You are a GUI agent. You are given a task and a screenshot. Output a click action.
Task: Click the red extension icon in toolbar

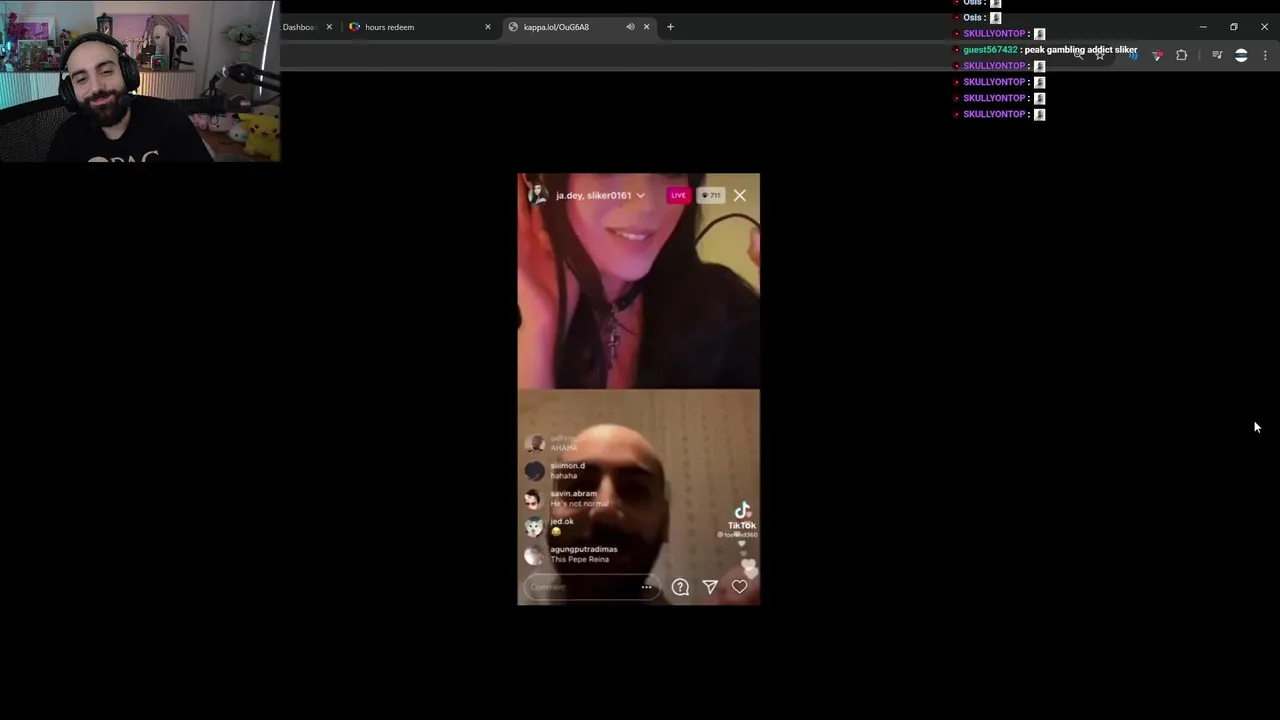click(1157, 55)
